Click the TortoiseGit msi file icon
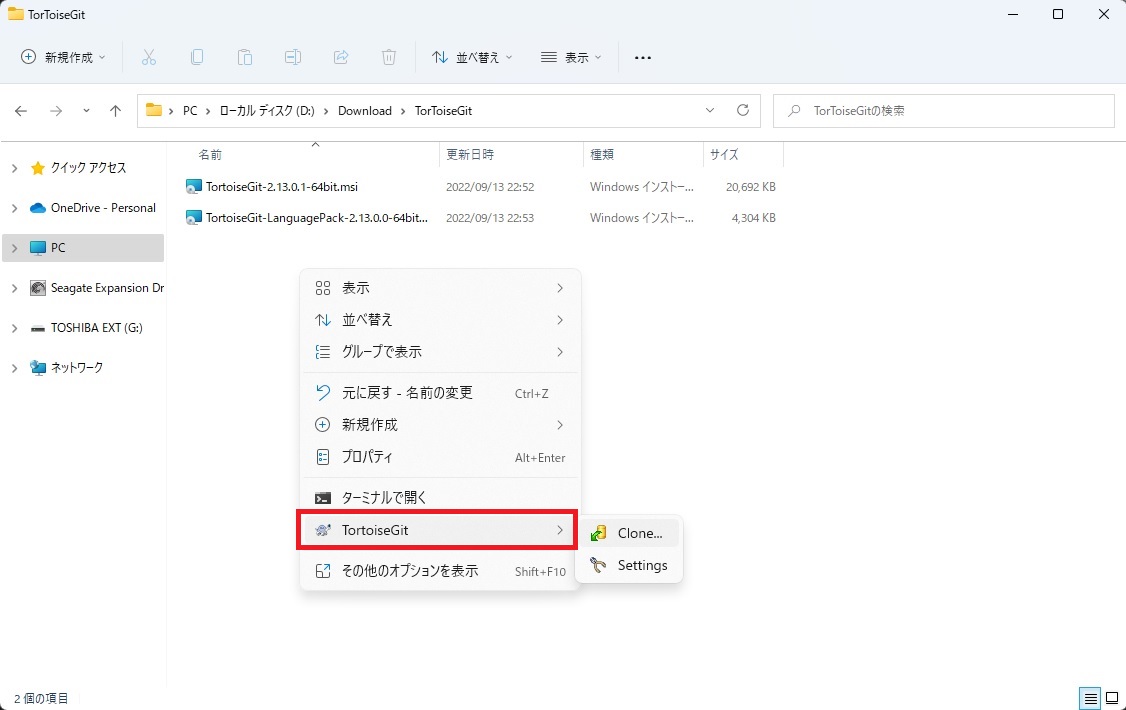The height and width of the screenshot is (710, 1126). (x=193, y=187)
